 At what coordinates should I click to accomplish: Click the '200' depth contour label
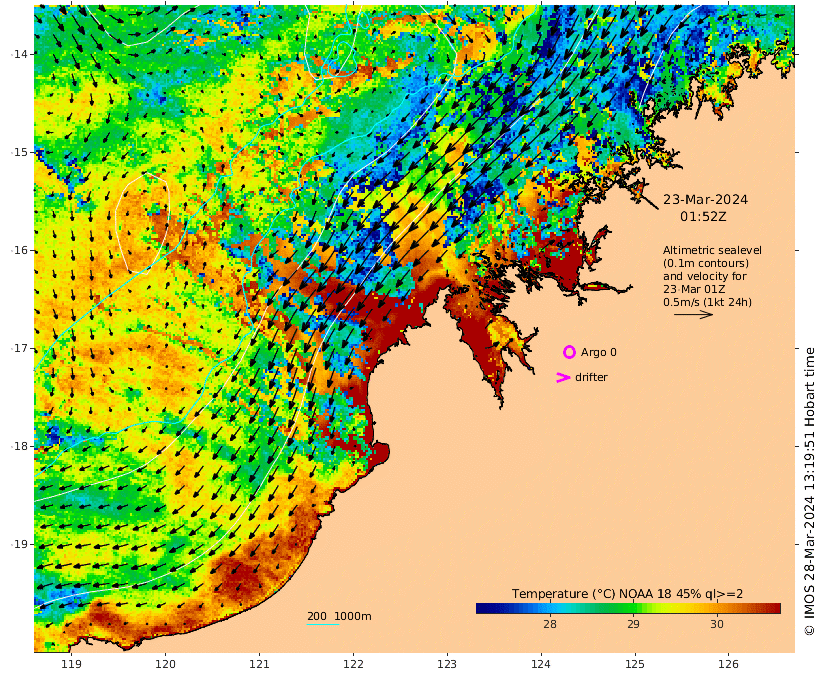click(x=317, y=616)
